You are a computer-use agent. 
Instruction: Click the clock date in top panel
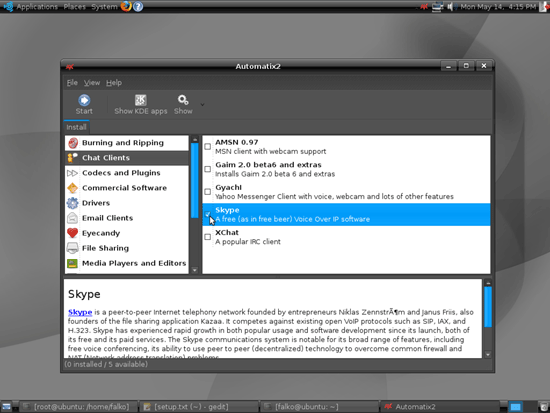(498, 6)
